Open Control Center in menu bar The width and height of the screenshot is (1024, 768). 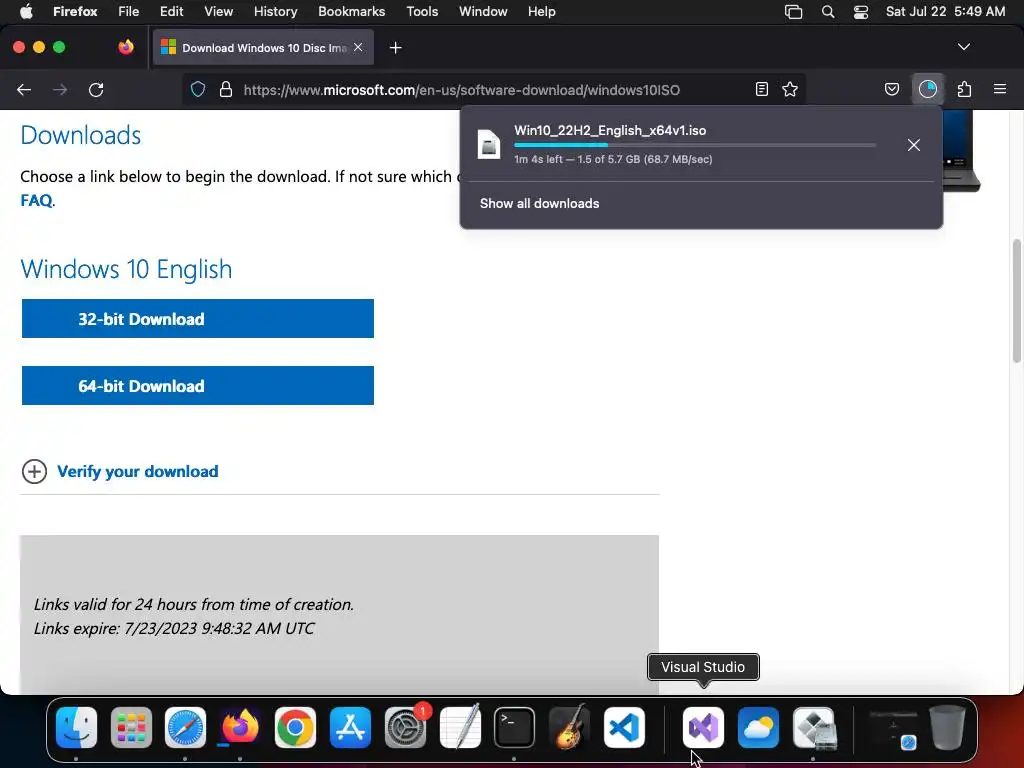[861, 12]
